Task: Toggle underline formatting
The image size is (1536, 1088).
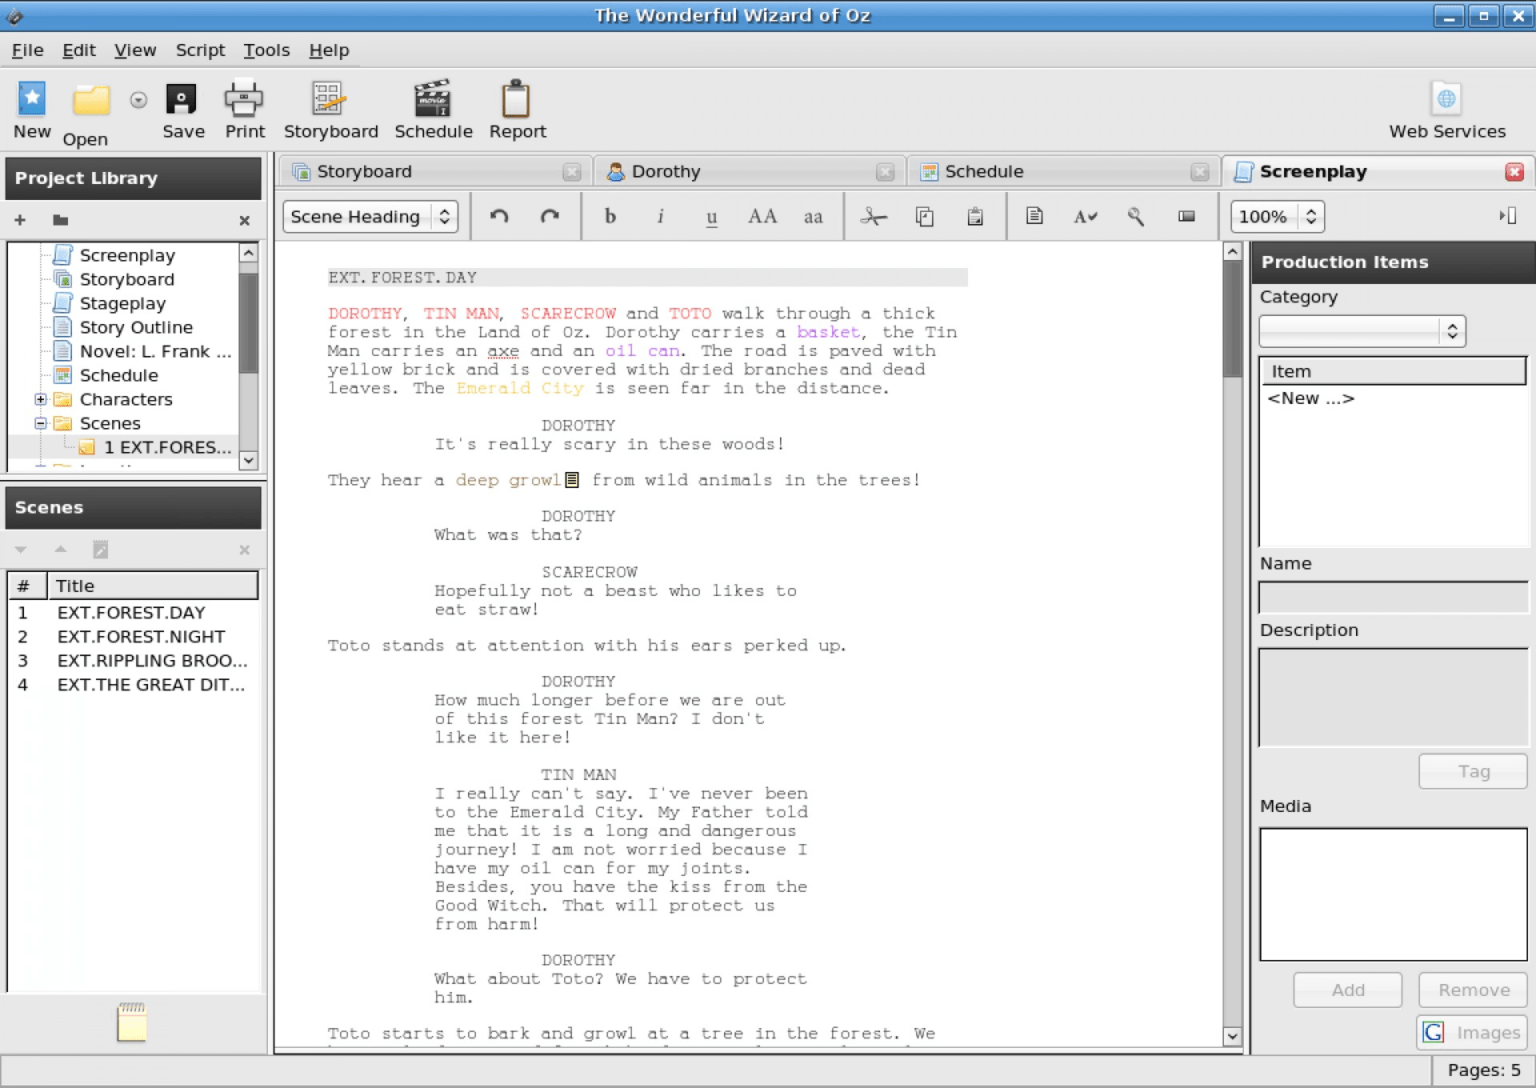Action: (x=711, y=216)
